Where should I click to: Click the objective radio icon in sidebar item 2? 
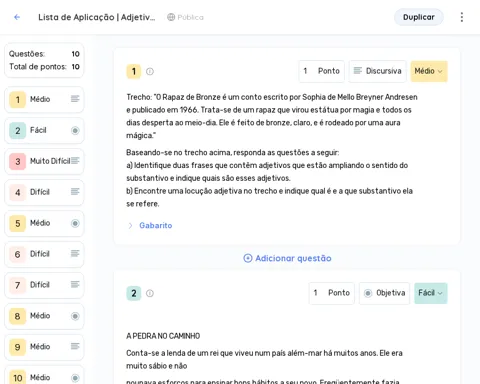click(x=75, y=130)
